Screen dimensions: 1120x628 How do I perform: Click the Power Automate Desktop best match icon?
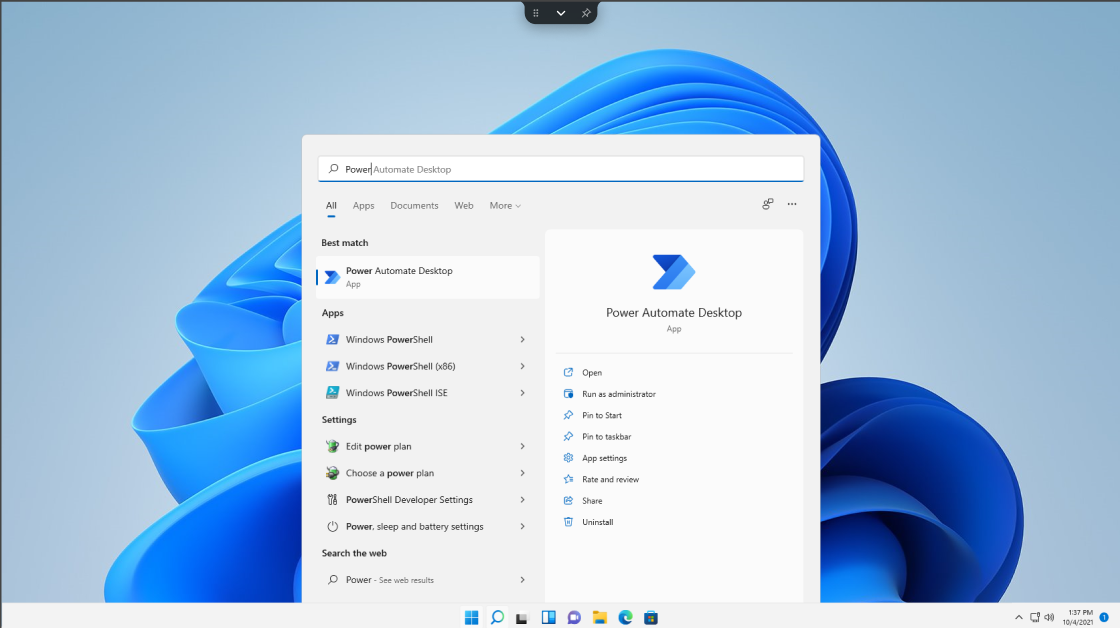[332, 277]
